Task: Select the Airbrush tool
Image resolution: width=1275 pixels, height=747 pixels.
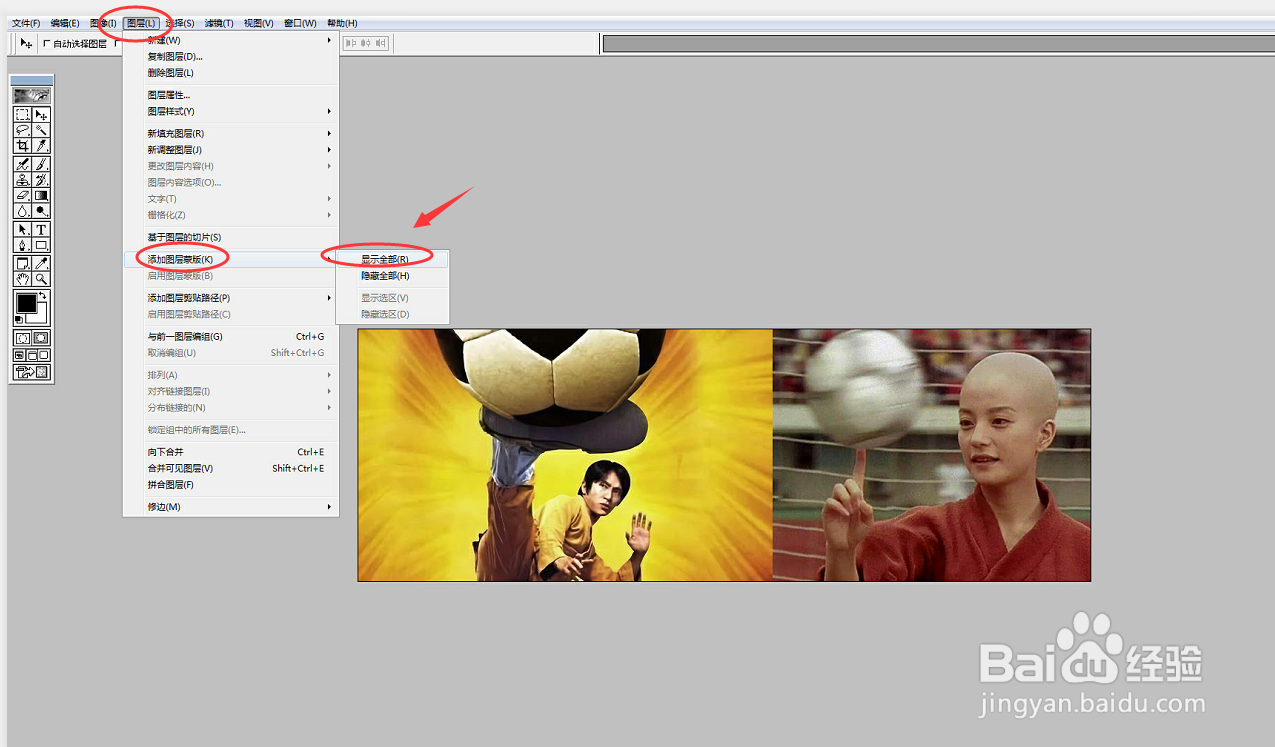Action: (x=21, y=163)
